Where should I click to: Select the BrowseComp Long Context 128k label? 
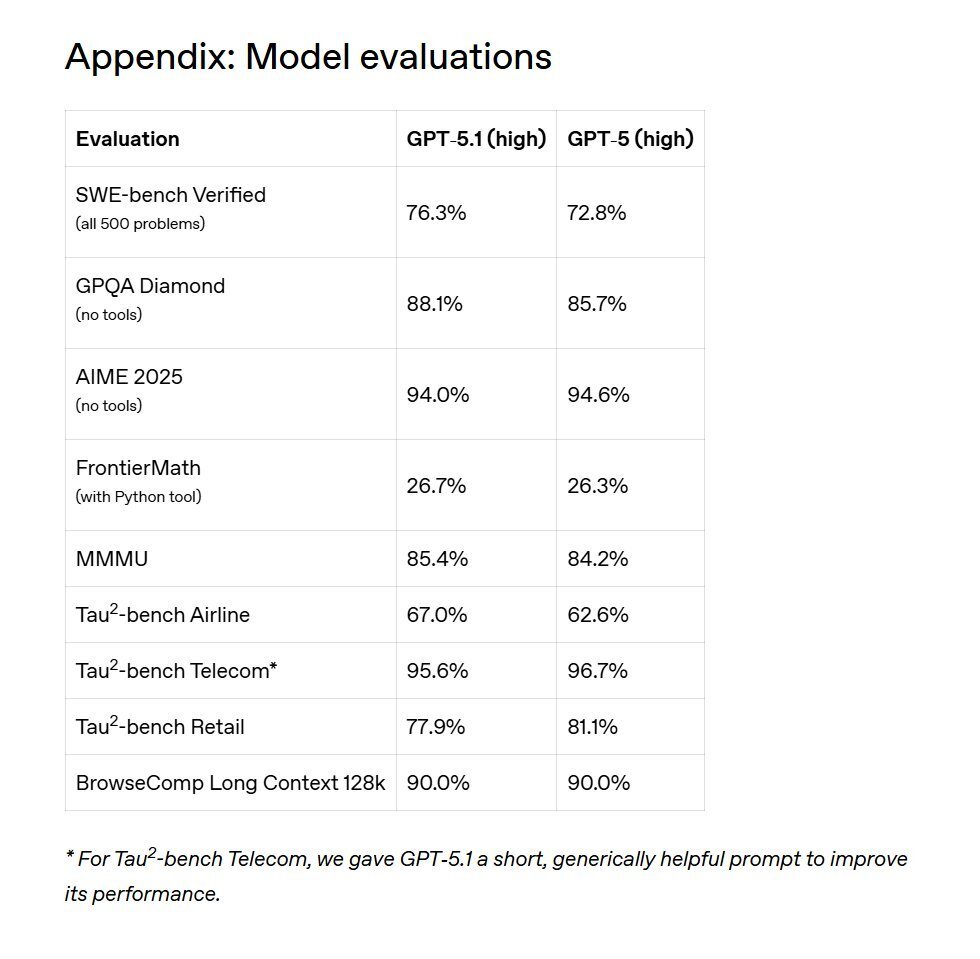pyautogui.click(x=230, y=782)
